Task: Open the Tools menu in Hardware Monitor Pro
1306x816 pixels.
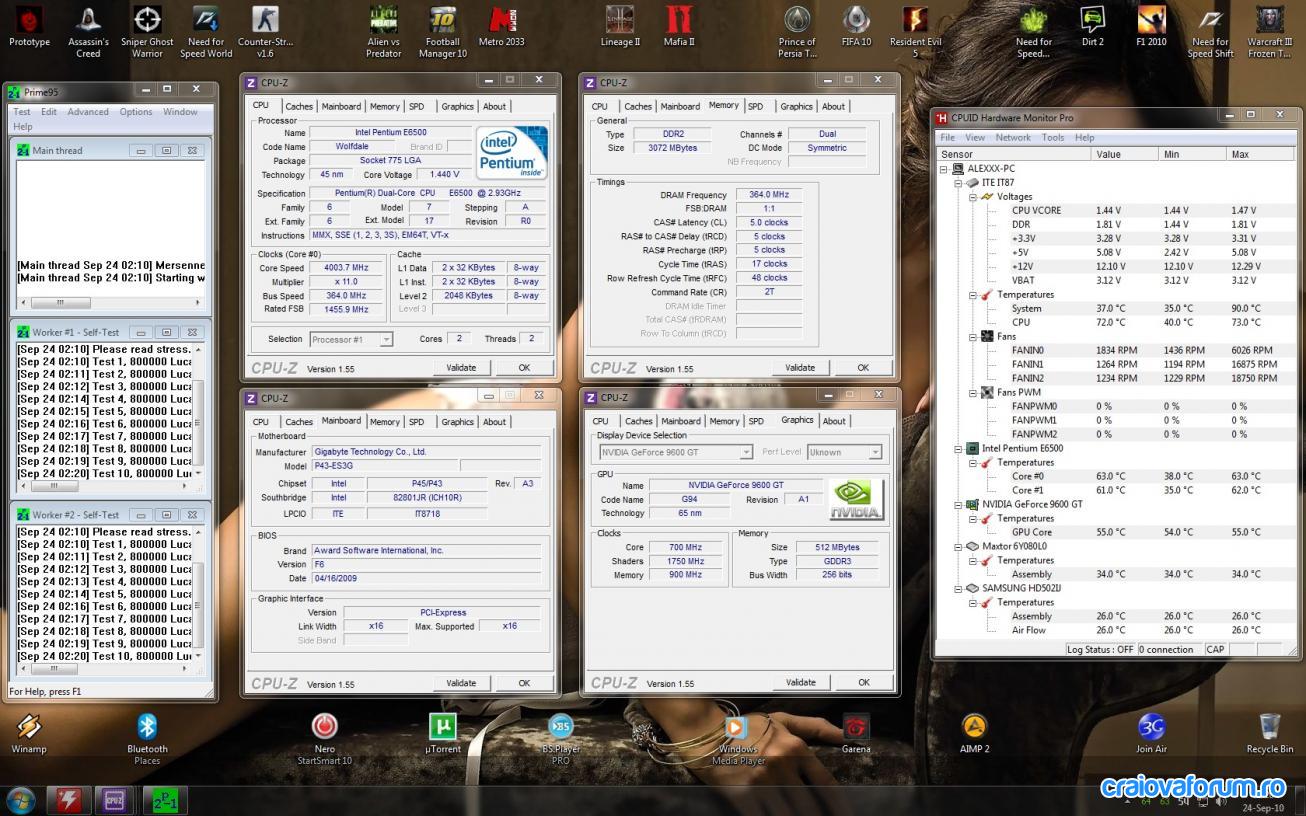Action: coord(1053,137)
